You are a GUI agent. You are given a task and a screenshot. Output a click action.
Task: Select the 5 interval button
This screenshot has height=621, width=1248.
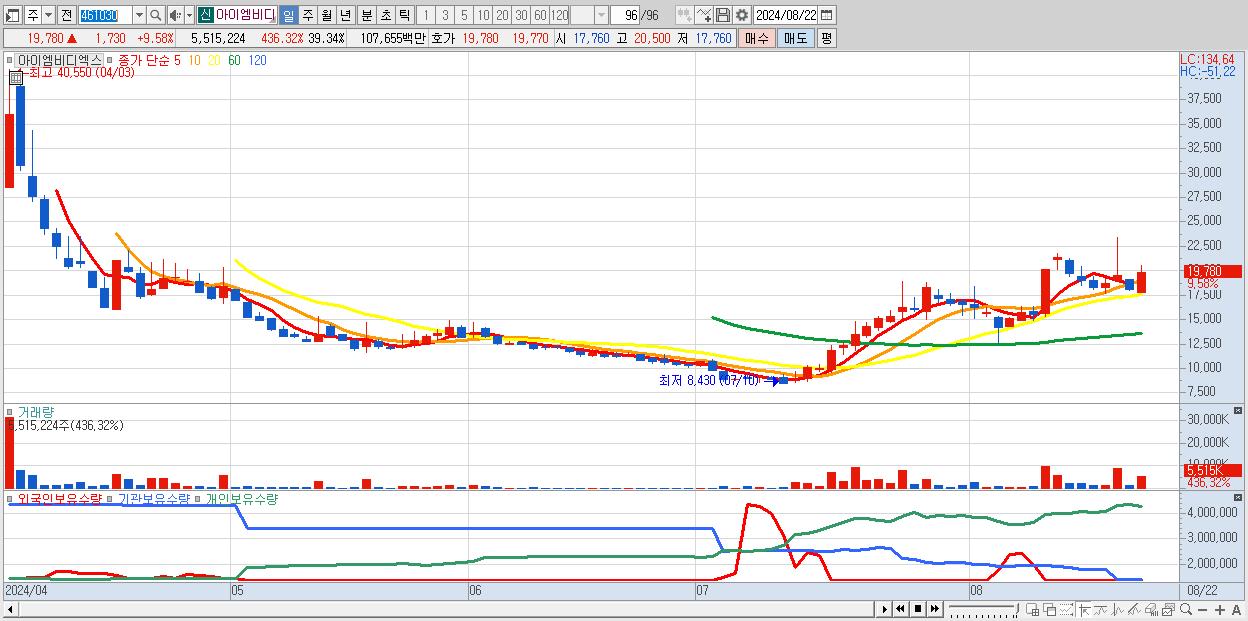click(x=464, y=15)
